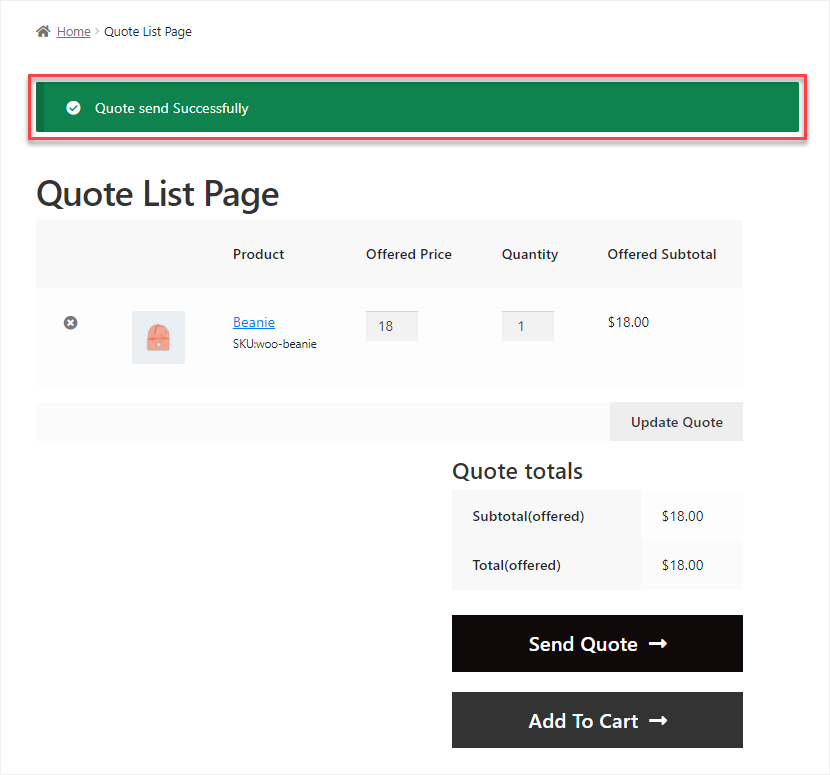Remove the Beanie from the quote list

[x=70, y=322]
